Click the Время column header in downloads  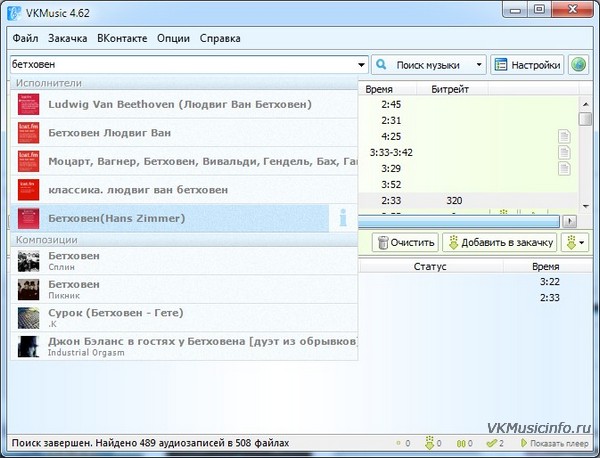(x=546, y=267)
